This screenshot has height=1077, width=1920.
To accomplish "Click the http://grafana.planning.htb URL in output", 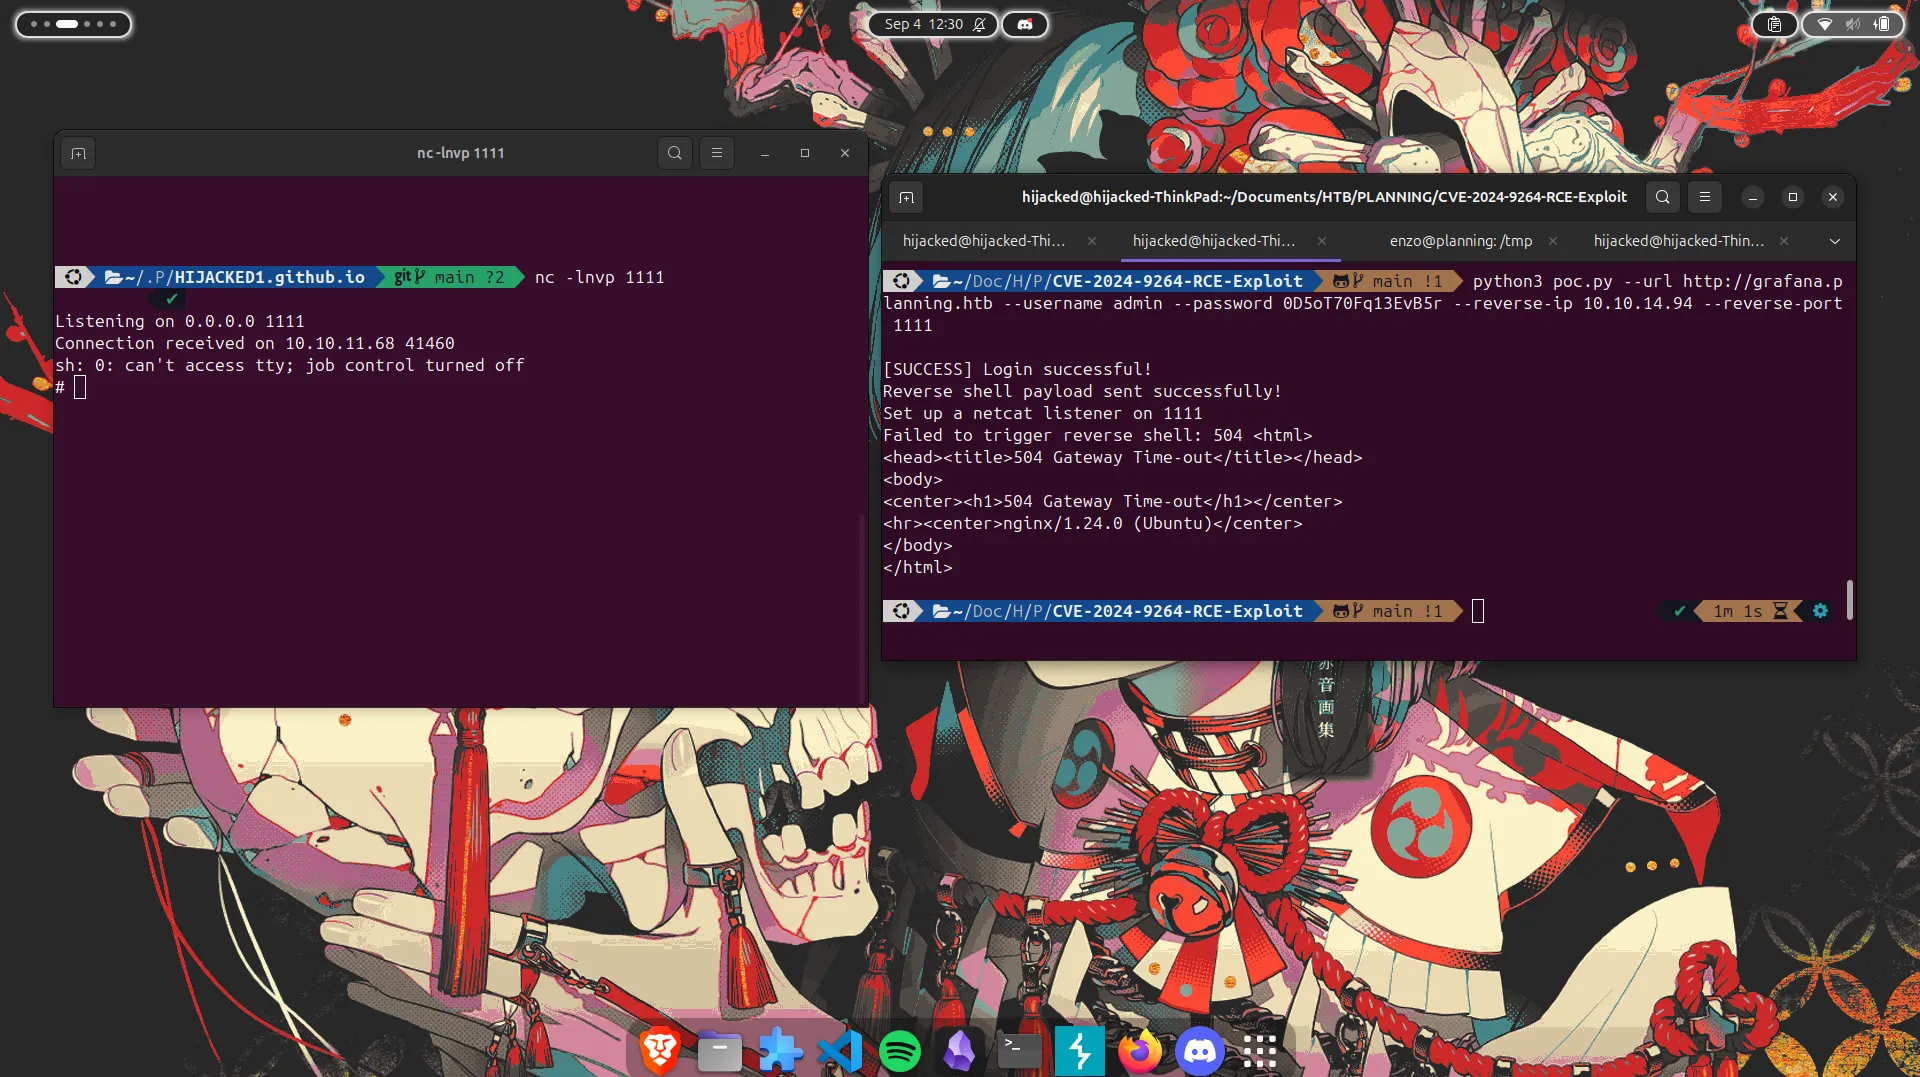I will coord(1765,281).
